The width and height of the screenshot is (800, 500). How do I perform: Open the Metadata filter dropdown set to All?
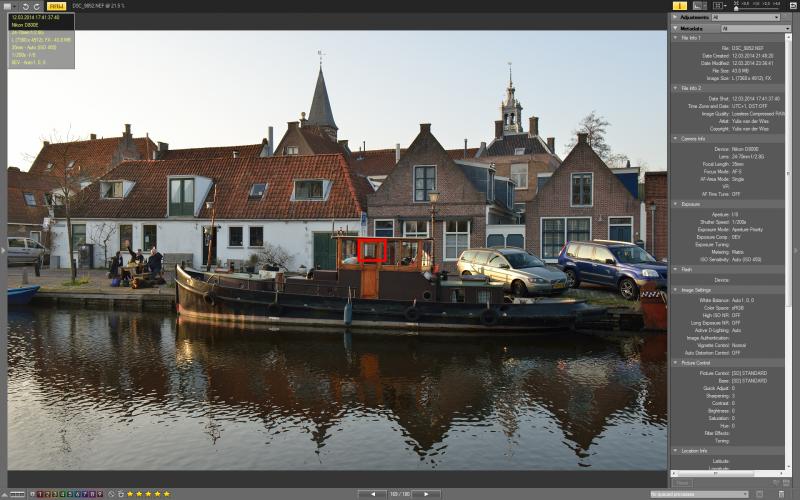pyautogui.click(x=755, y=29)
